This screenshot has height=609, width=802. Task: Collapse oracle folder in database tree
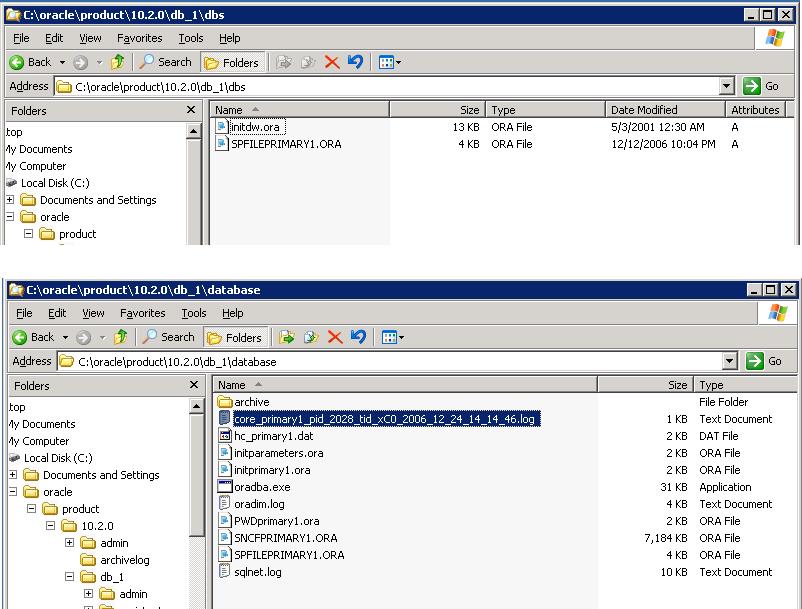click(13, 492)
